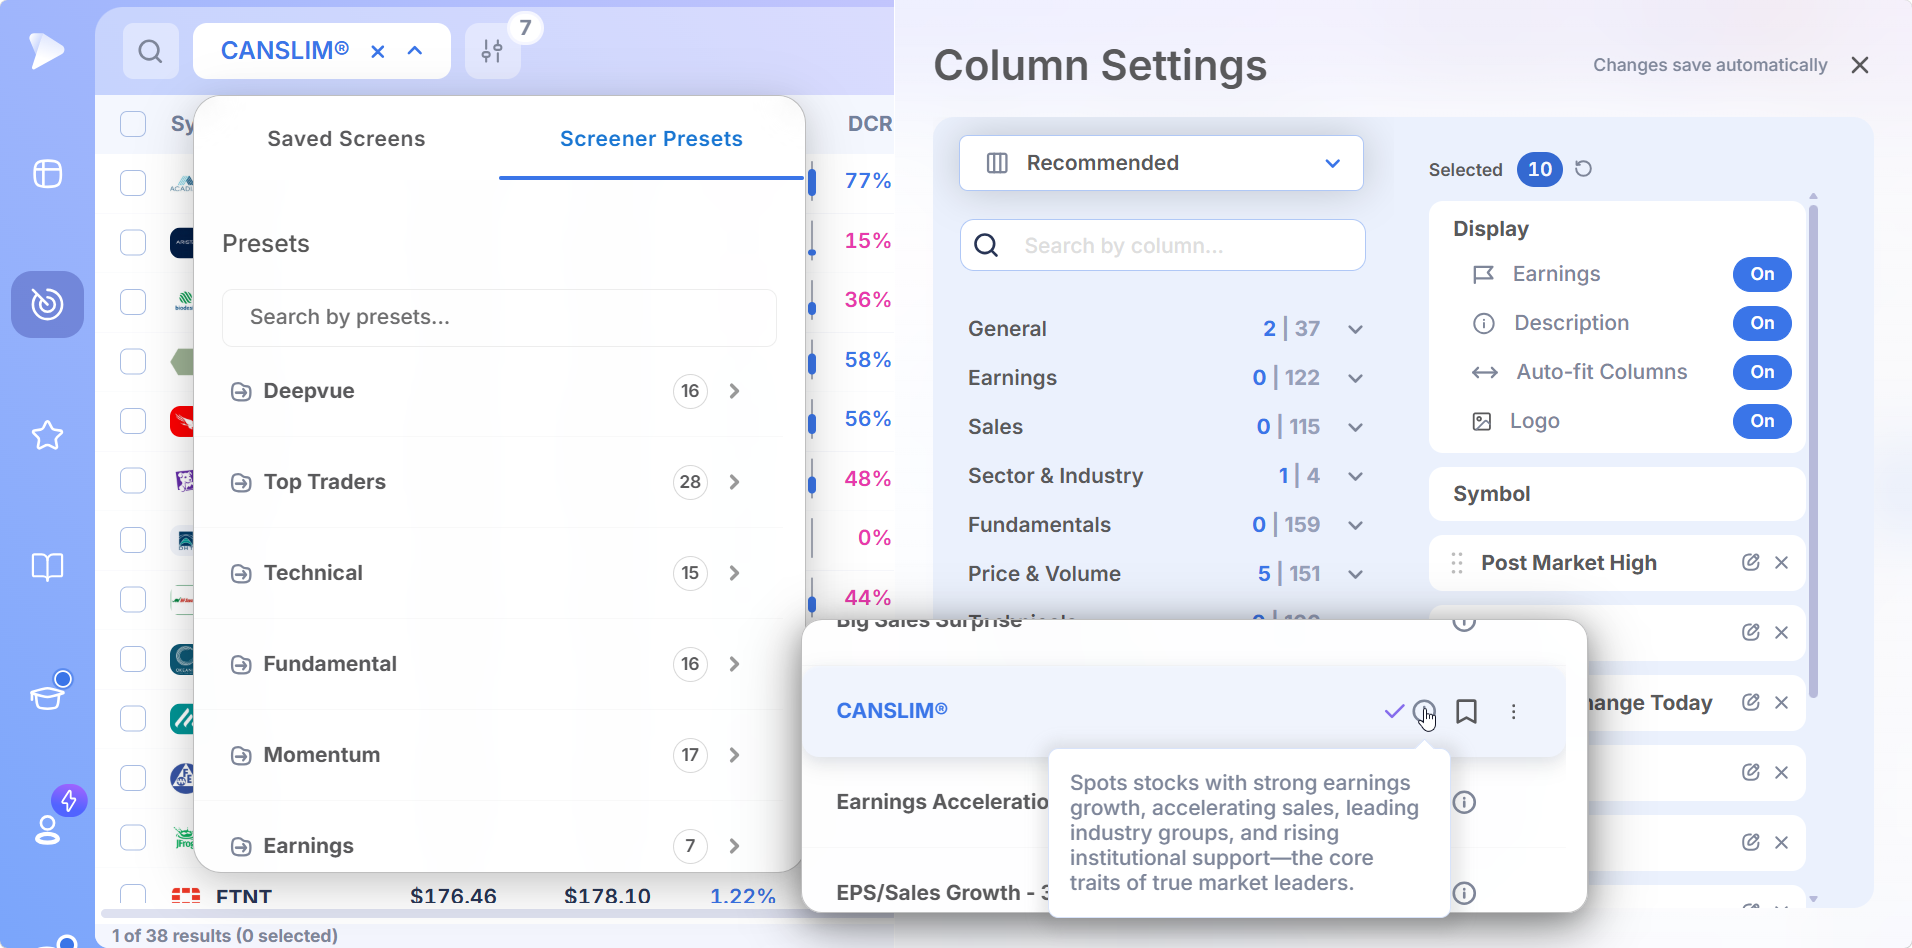Image resolution: width=1912 pixels, height=948 pixels.
Task: Check the row checkbox beside 36% DCR
Action: click(x=133, y=302)
